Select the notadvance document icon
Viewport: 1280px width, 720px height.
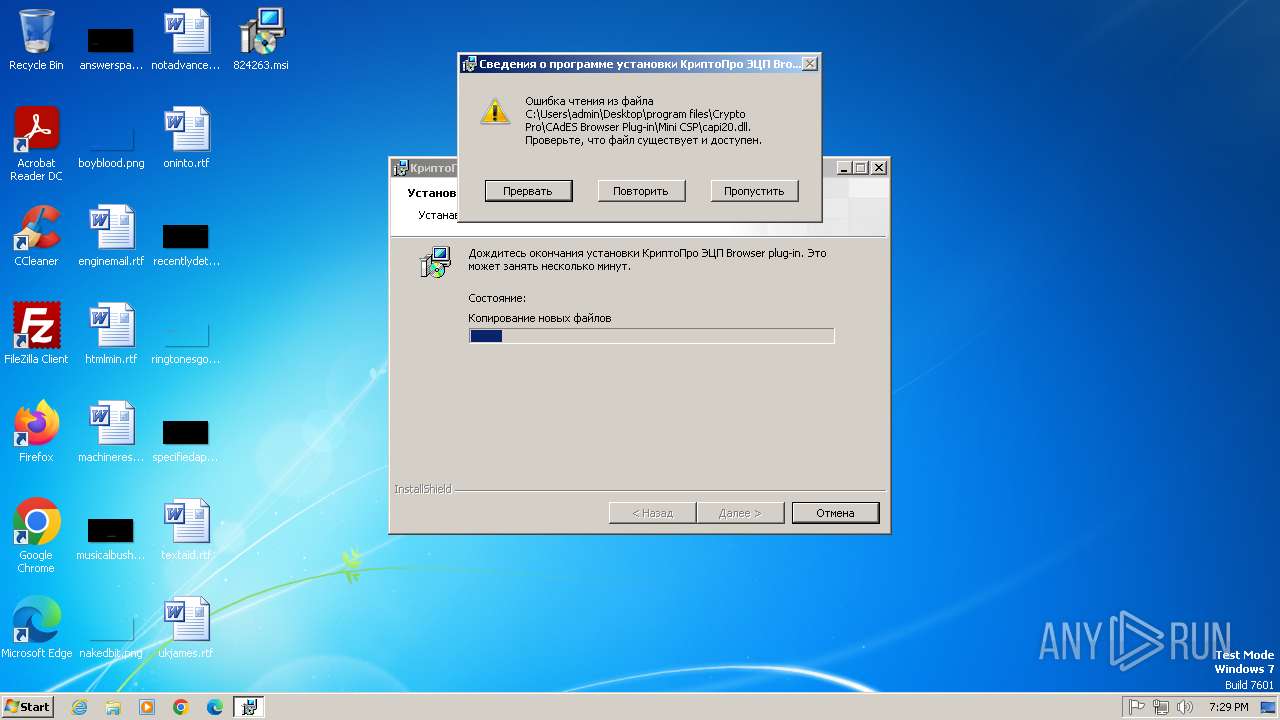(186, 40)
